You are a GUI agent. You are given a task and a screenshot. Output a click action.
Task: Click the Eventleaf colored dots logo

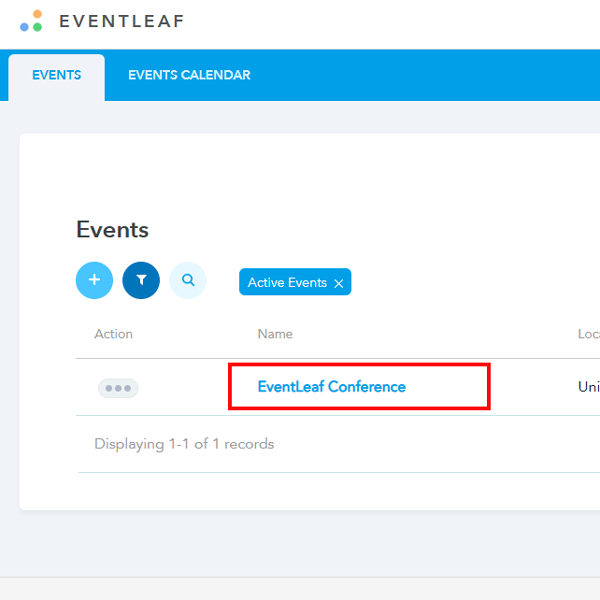(x=31, y=21)
